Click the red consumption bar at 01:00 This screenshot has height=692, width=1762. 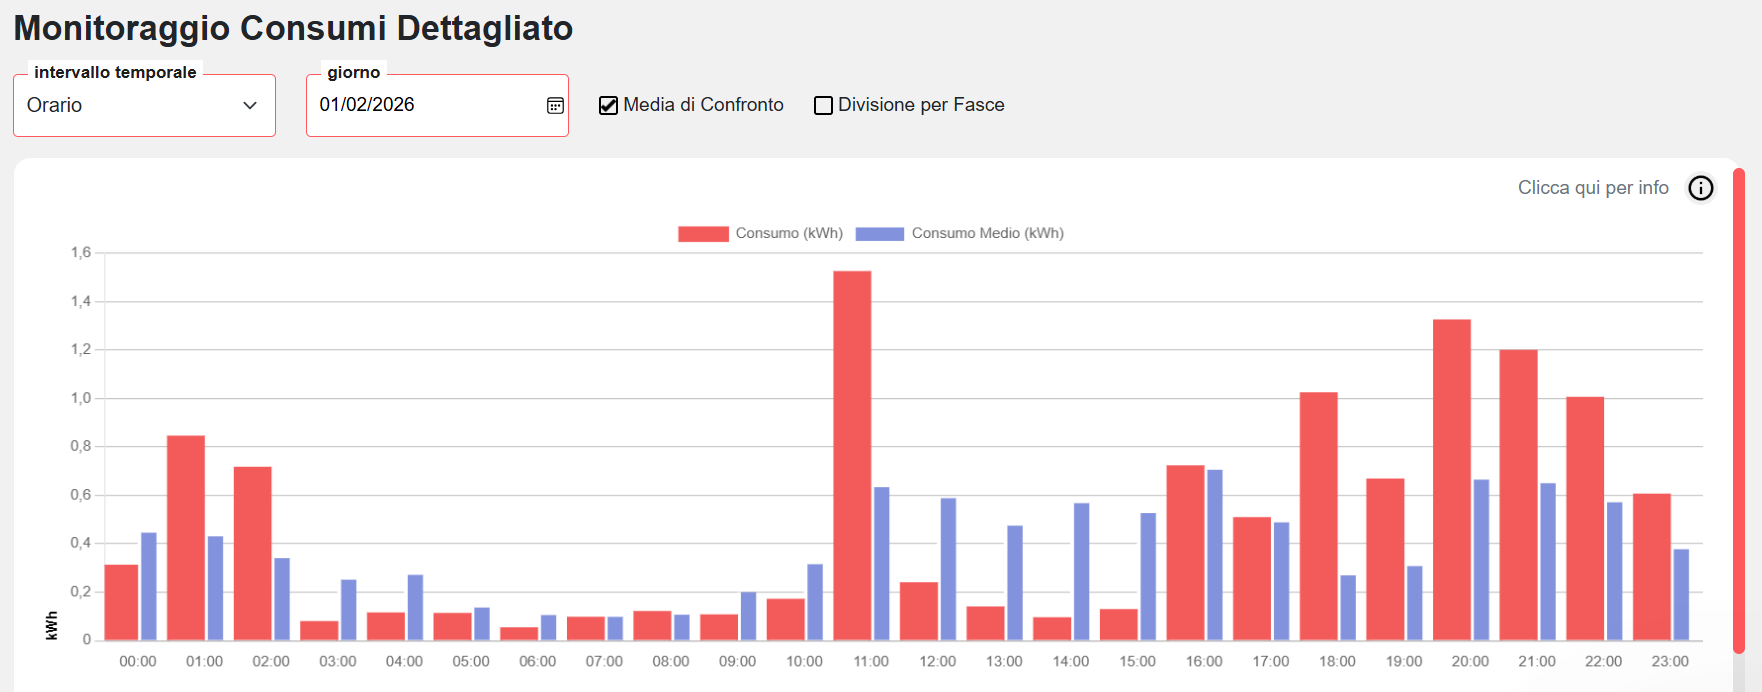186,538
